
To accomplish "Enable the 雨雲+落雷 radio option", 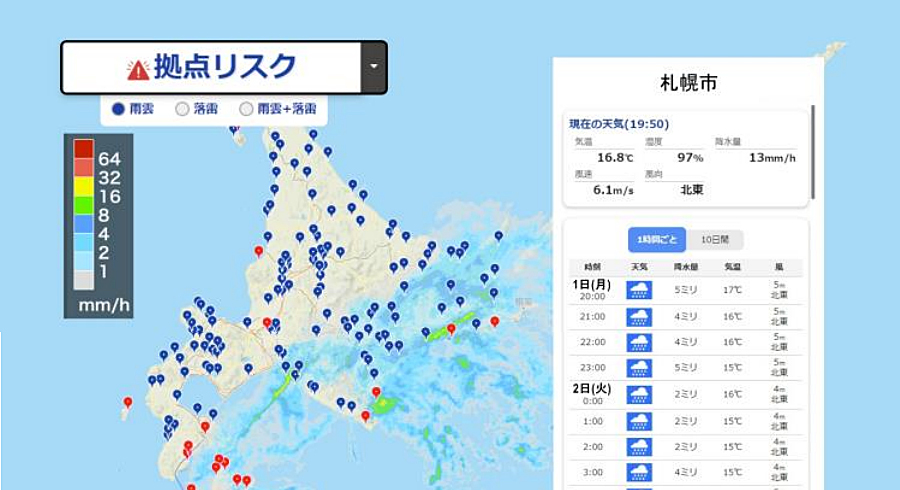I will click(246, 108).
